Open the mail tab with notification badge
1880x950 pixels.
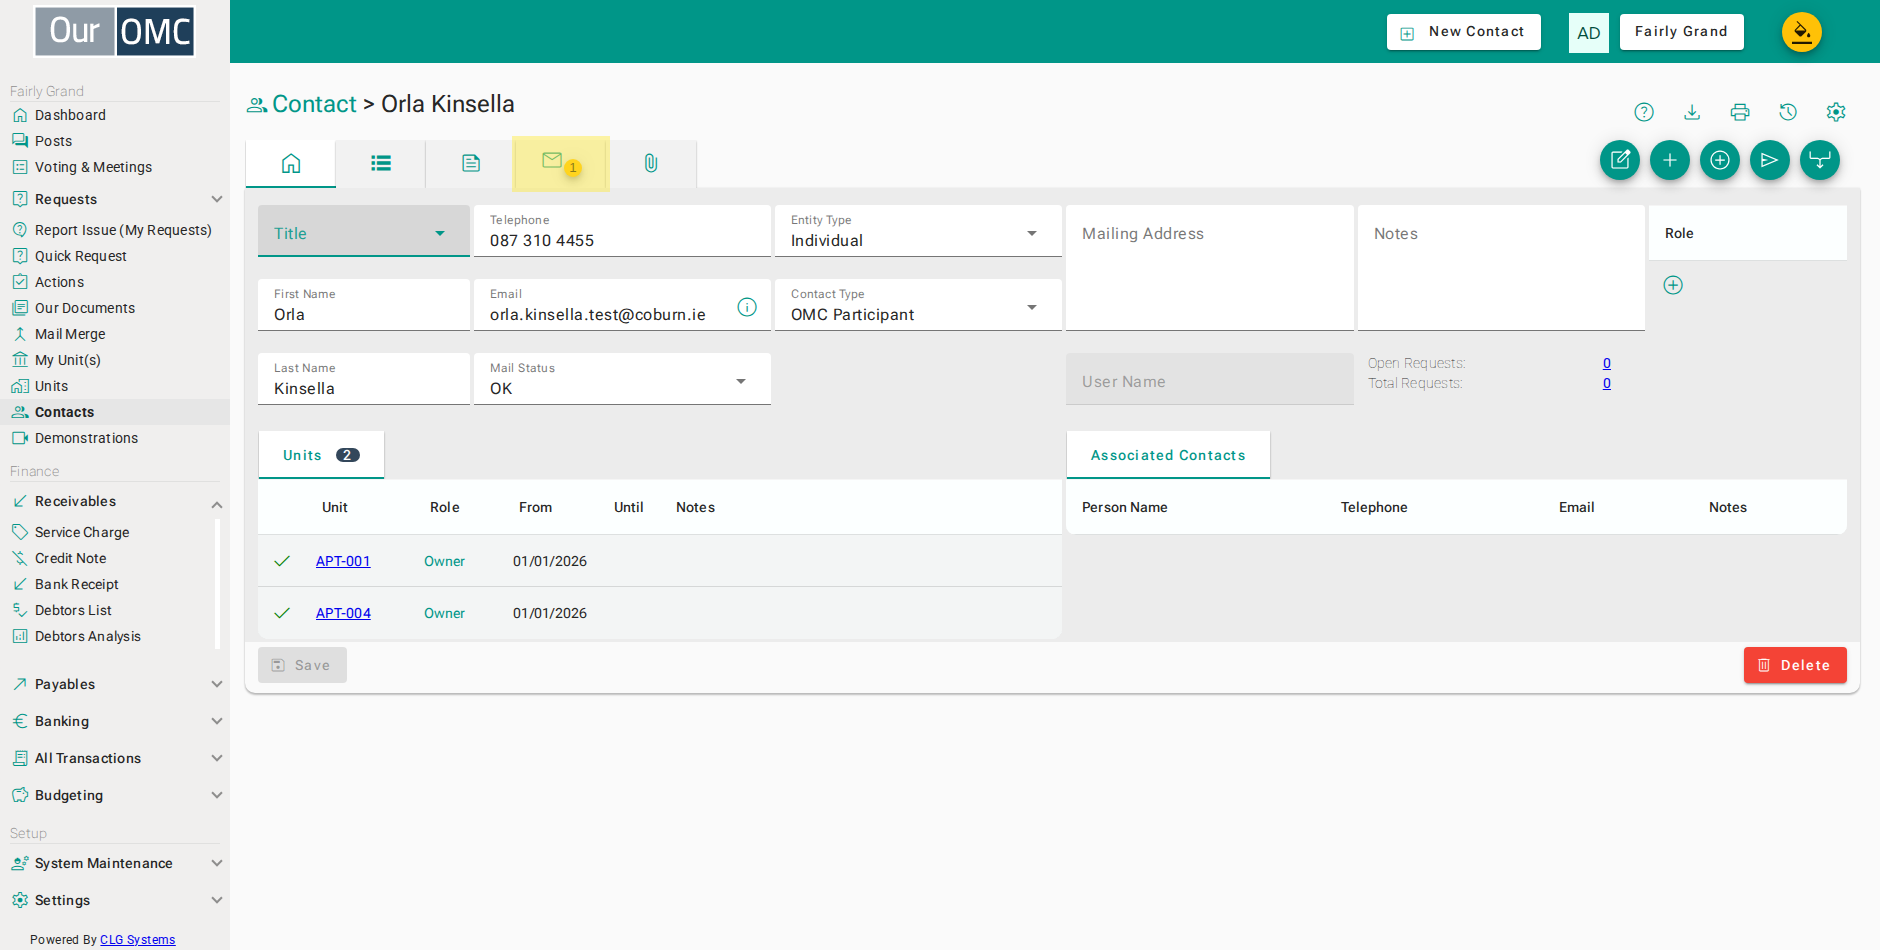coord(560,163)
